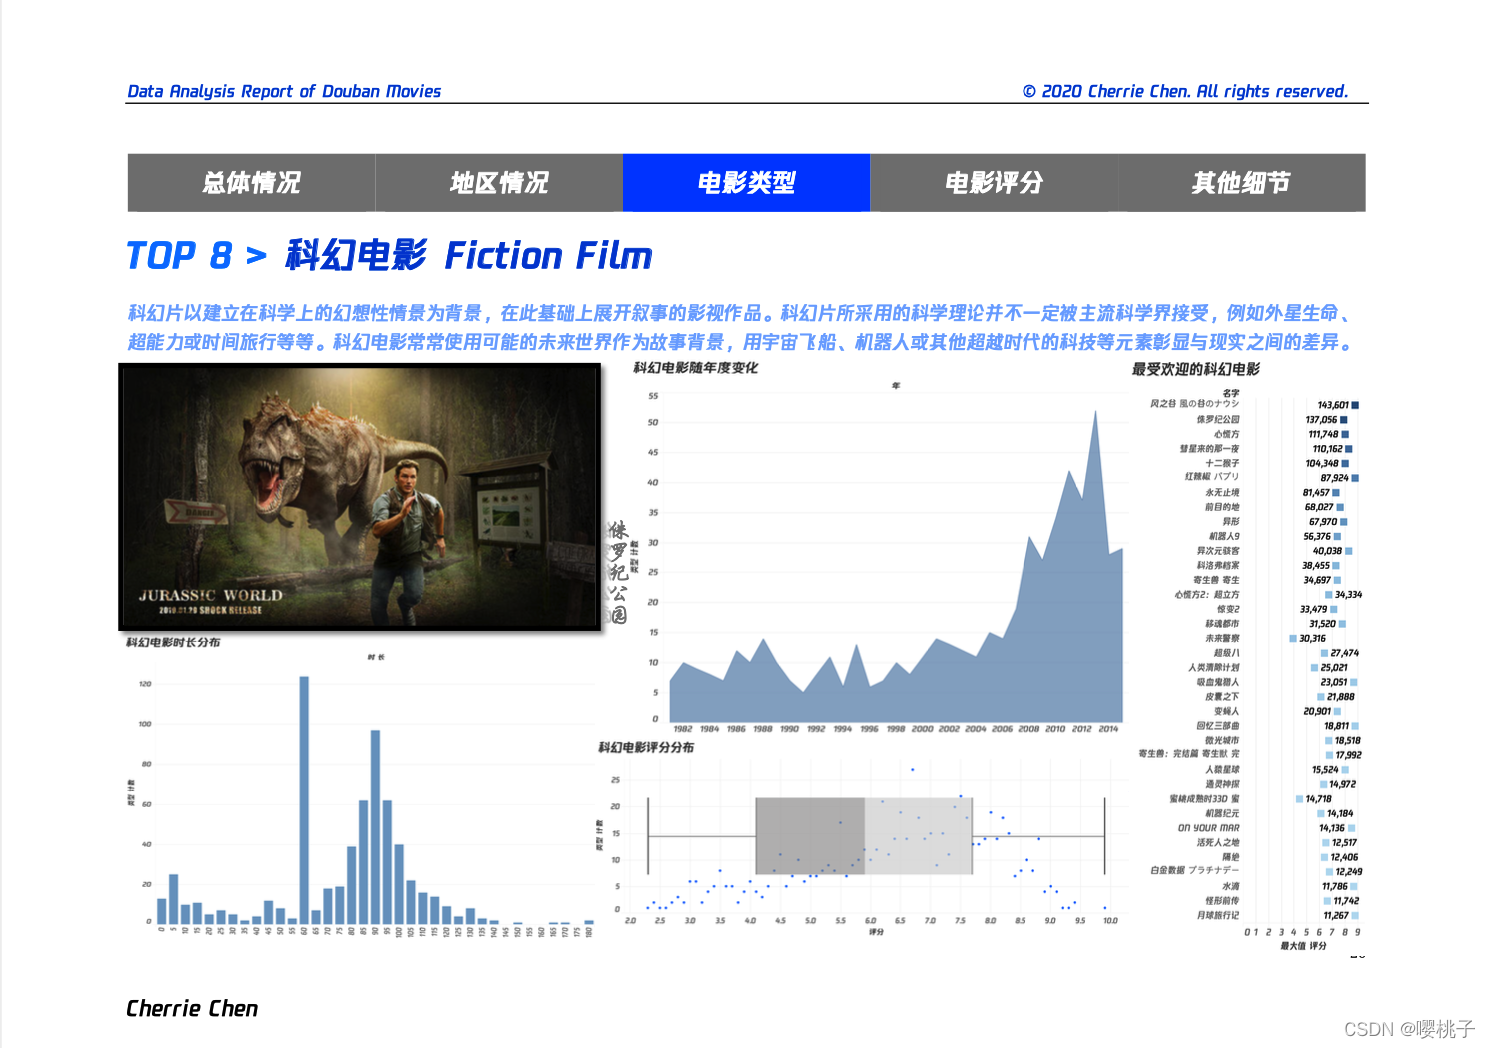
Task: Open the 总体情况 tab
Action: click(x=251, y=183)
